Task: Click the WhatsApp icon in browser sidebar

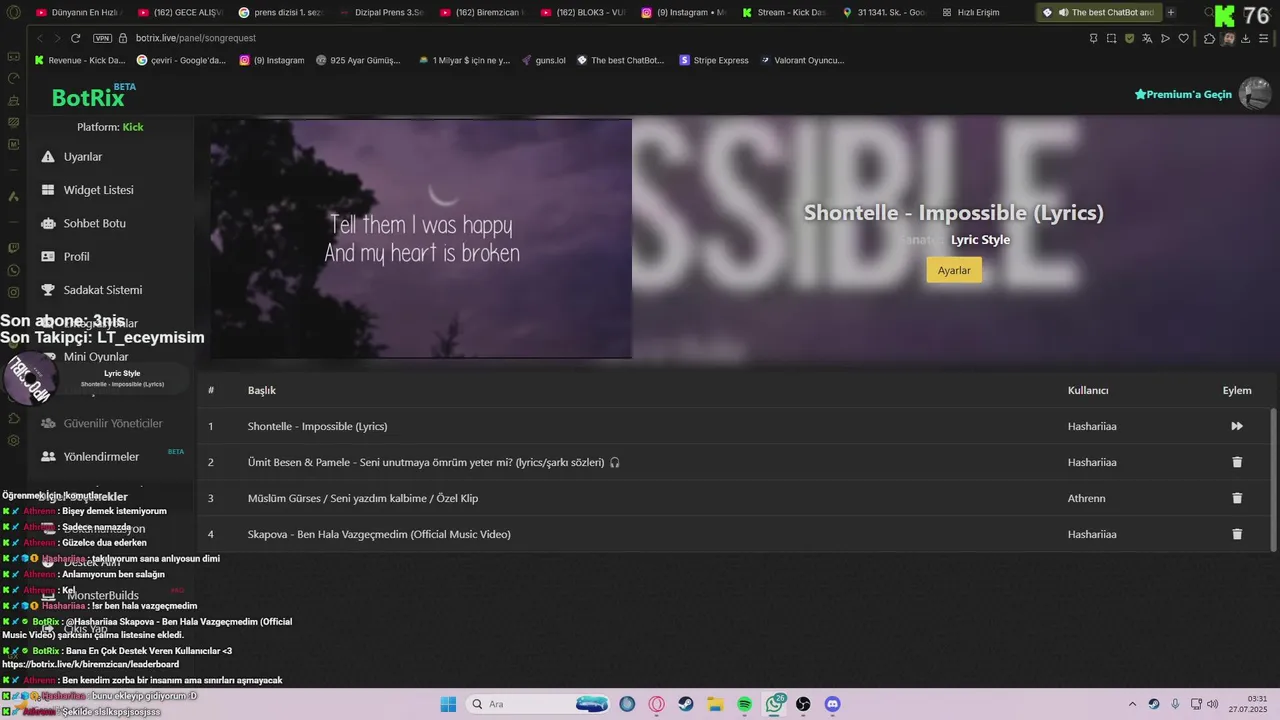Action: (13, 270)
